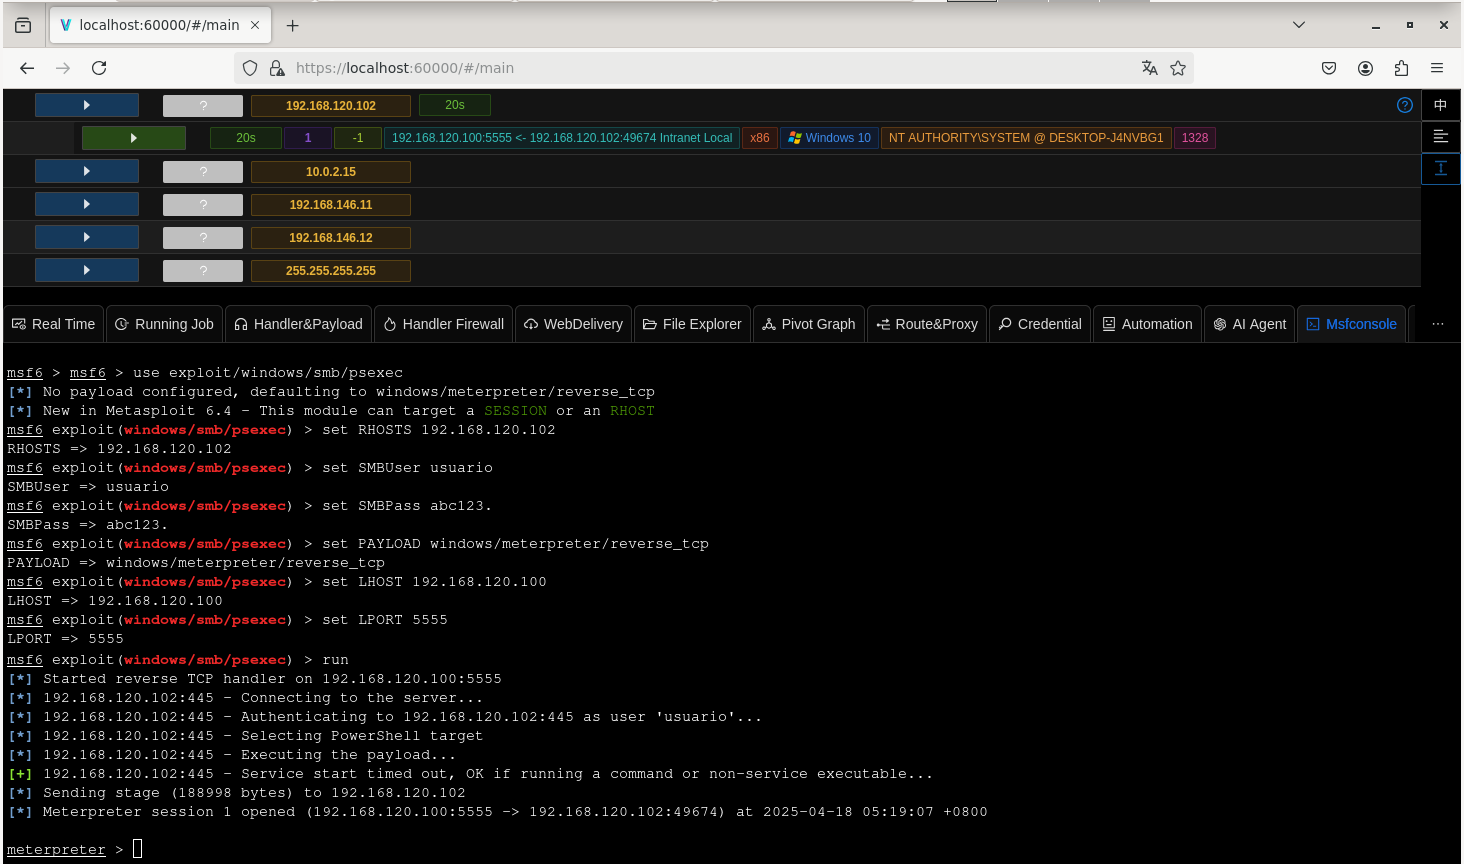The width and height of the screenshot is (1464, 864).
Task: Open a new browser tab
Action: pyautogui.click(x=293, y=25)
